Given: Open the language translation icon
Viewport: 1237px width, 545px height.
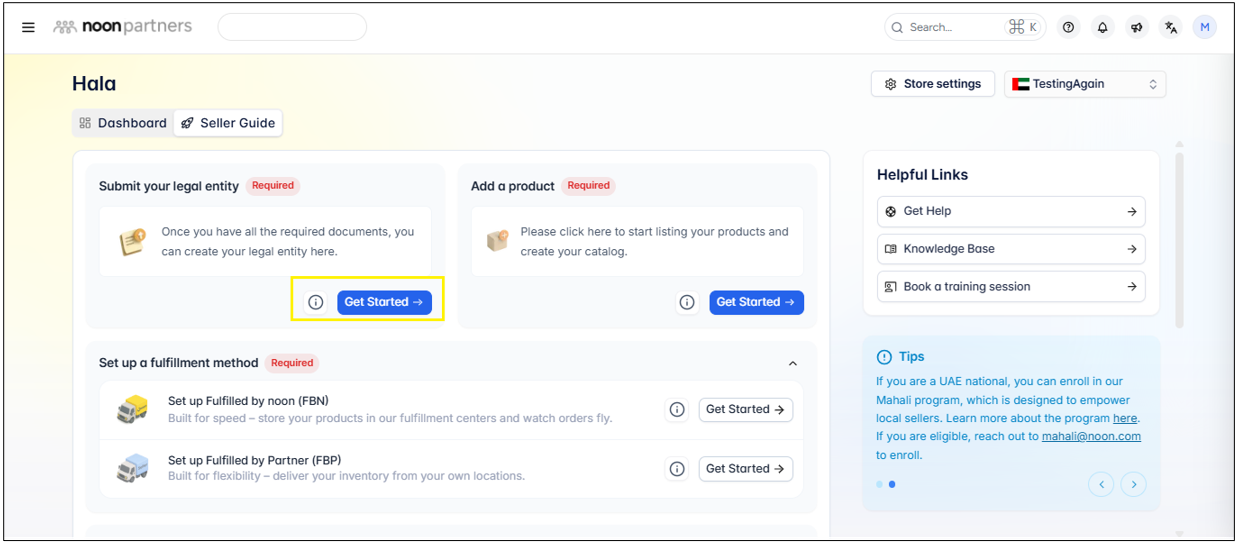Looking at the screenshot, I should click(1171, 27).
